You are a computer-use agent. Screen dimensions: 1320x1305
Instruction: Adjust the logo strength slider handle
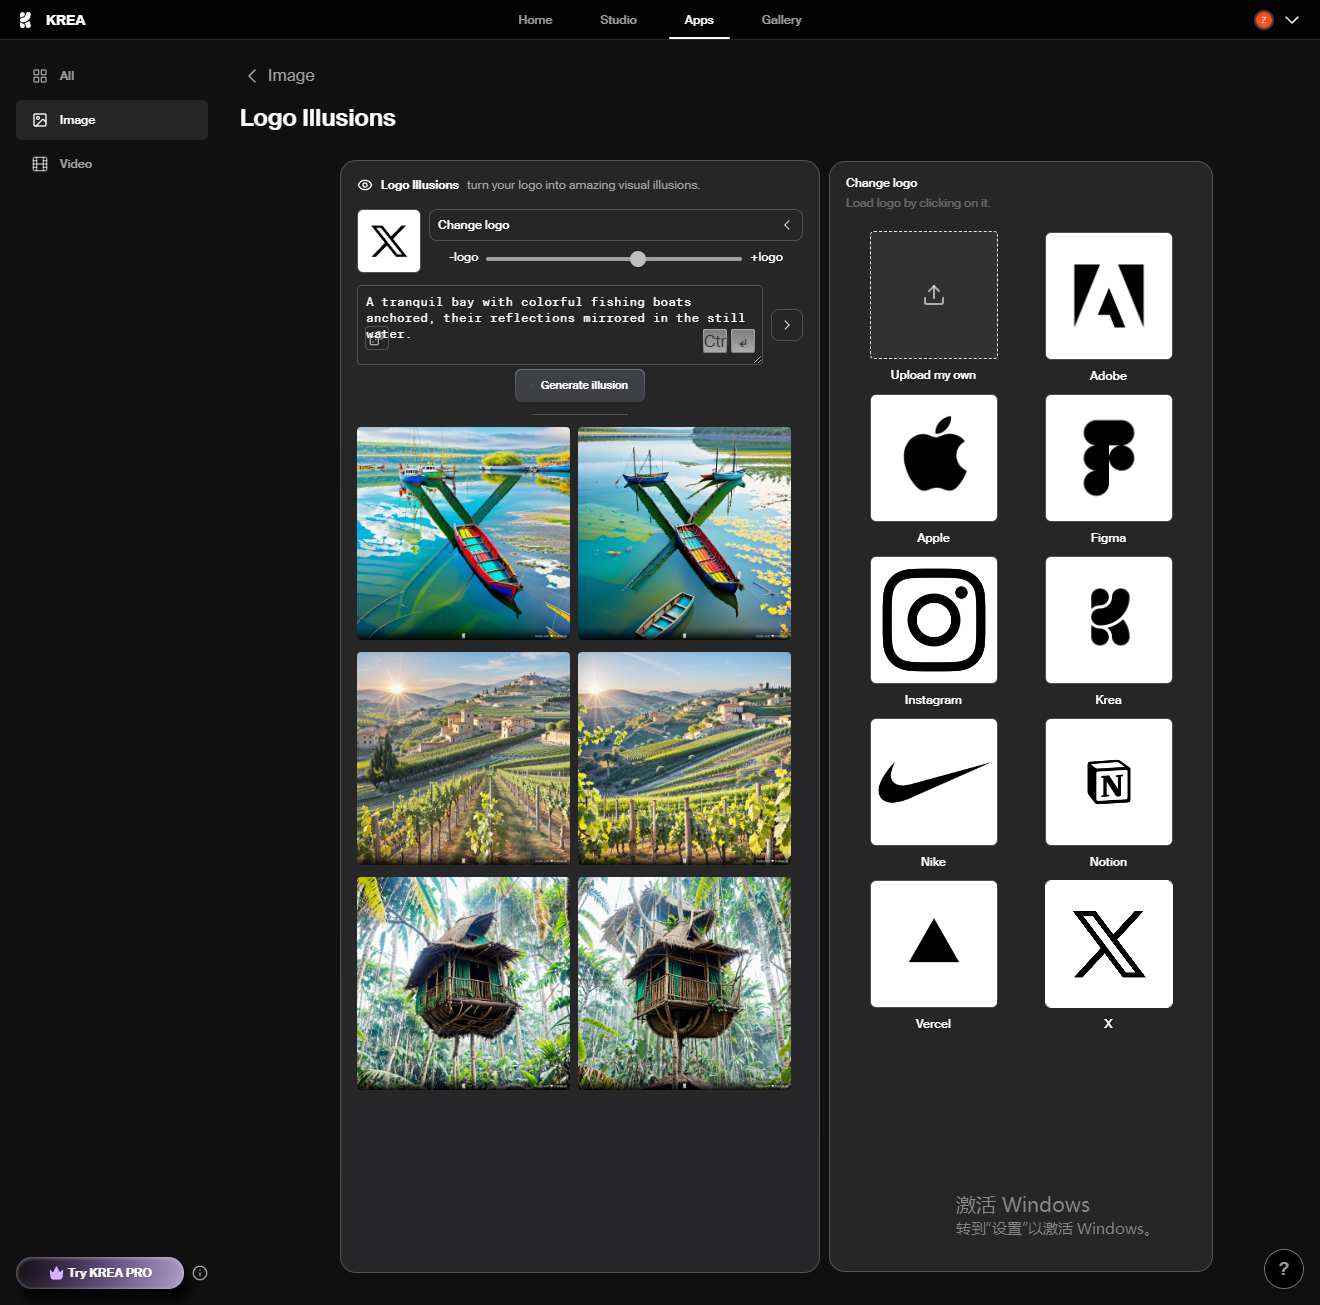(x=638, y=259)
